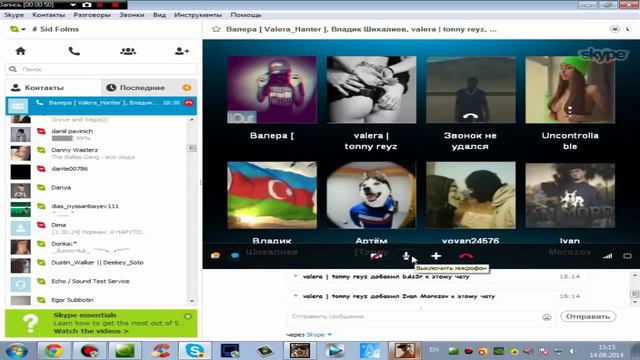640x360 pixels.
Task: Star the conversation as favorite
Action: coord(216,29)
